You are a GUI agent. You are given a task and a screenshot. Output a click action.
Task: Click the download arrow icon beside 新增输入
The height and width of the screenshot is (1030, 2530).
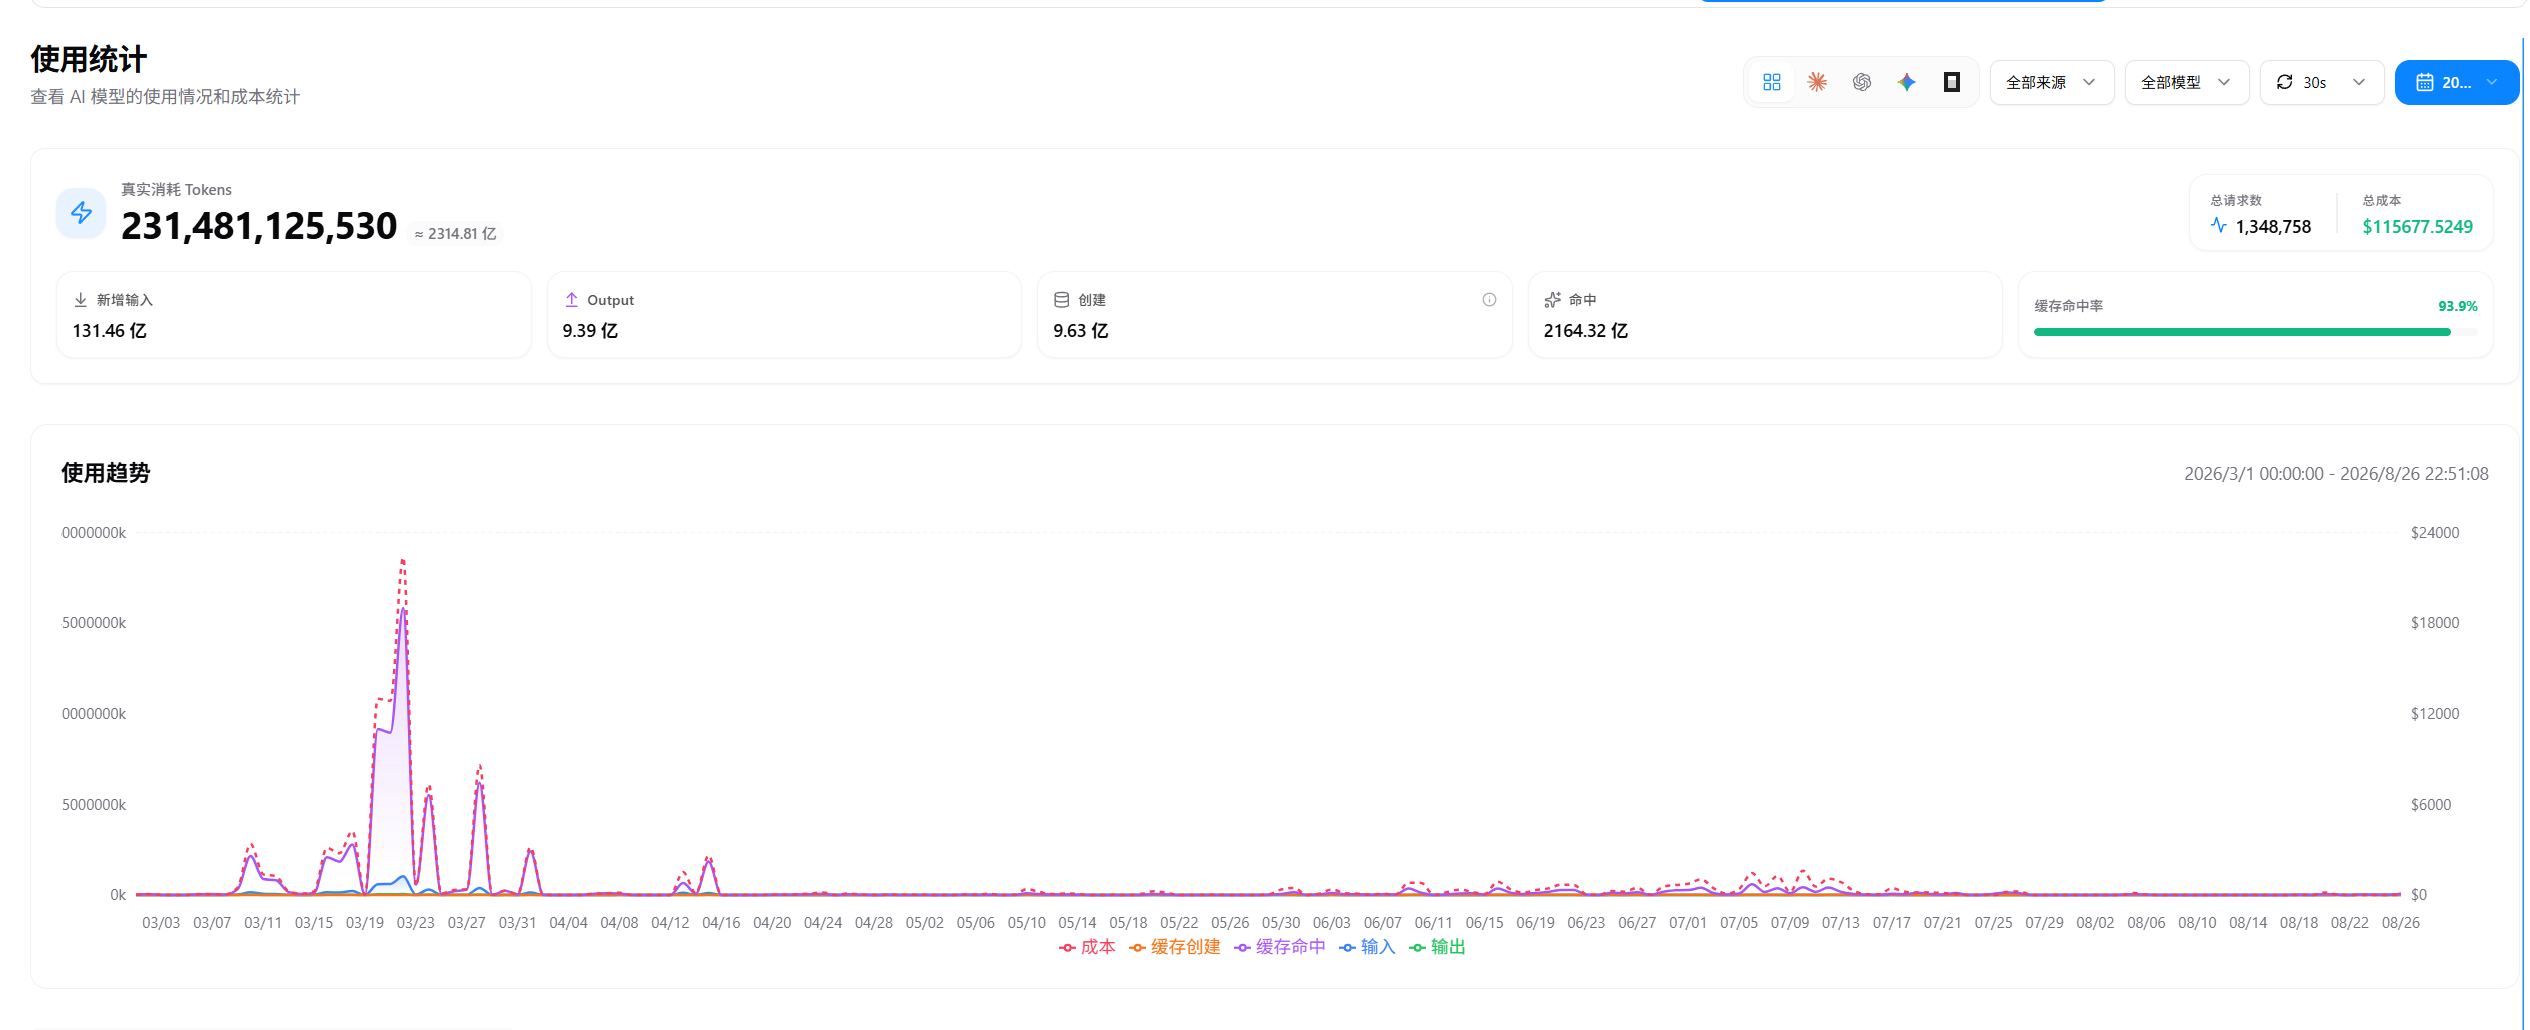coord(81,300)
